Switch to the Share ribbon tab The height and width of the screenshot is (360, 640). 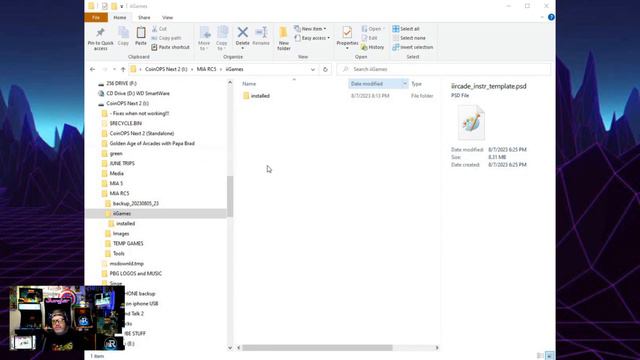144,18
